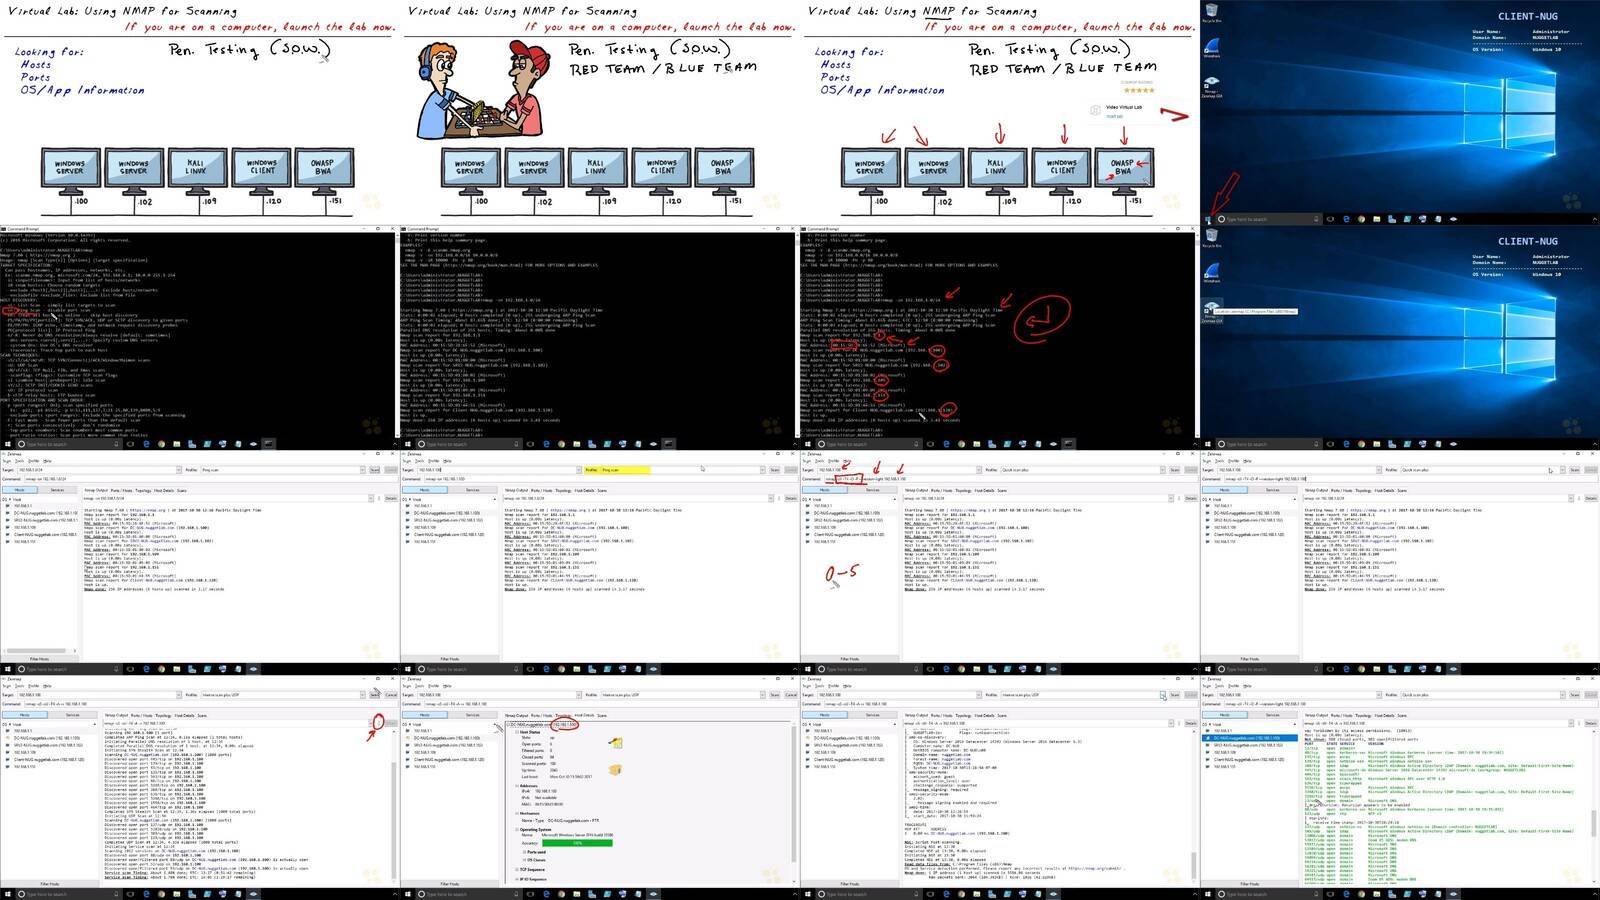The height and width of the screenshot is (900, 1600).
Task: Click Cortana search circle in "0-5" frame
Action: tap(821, 669)
